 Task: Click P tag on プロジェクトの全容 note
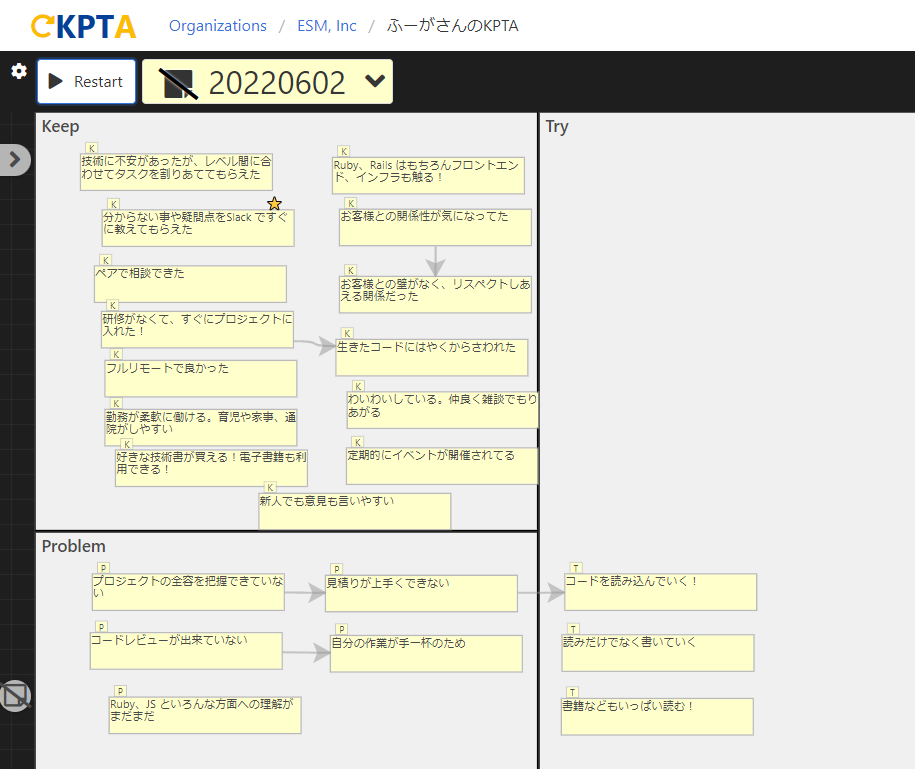[103, 568]
